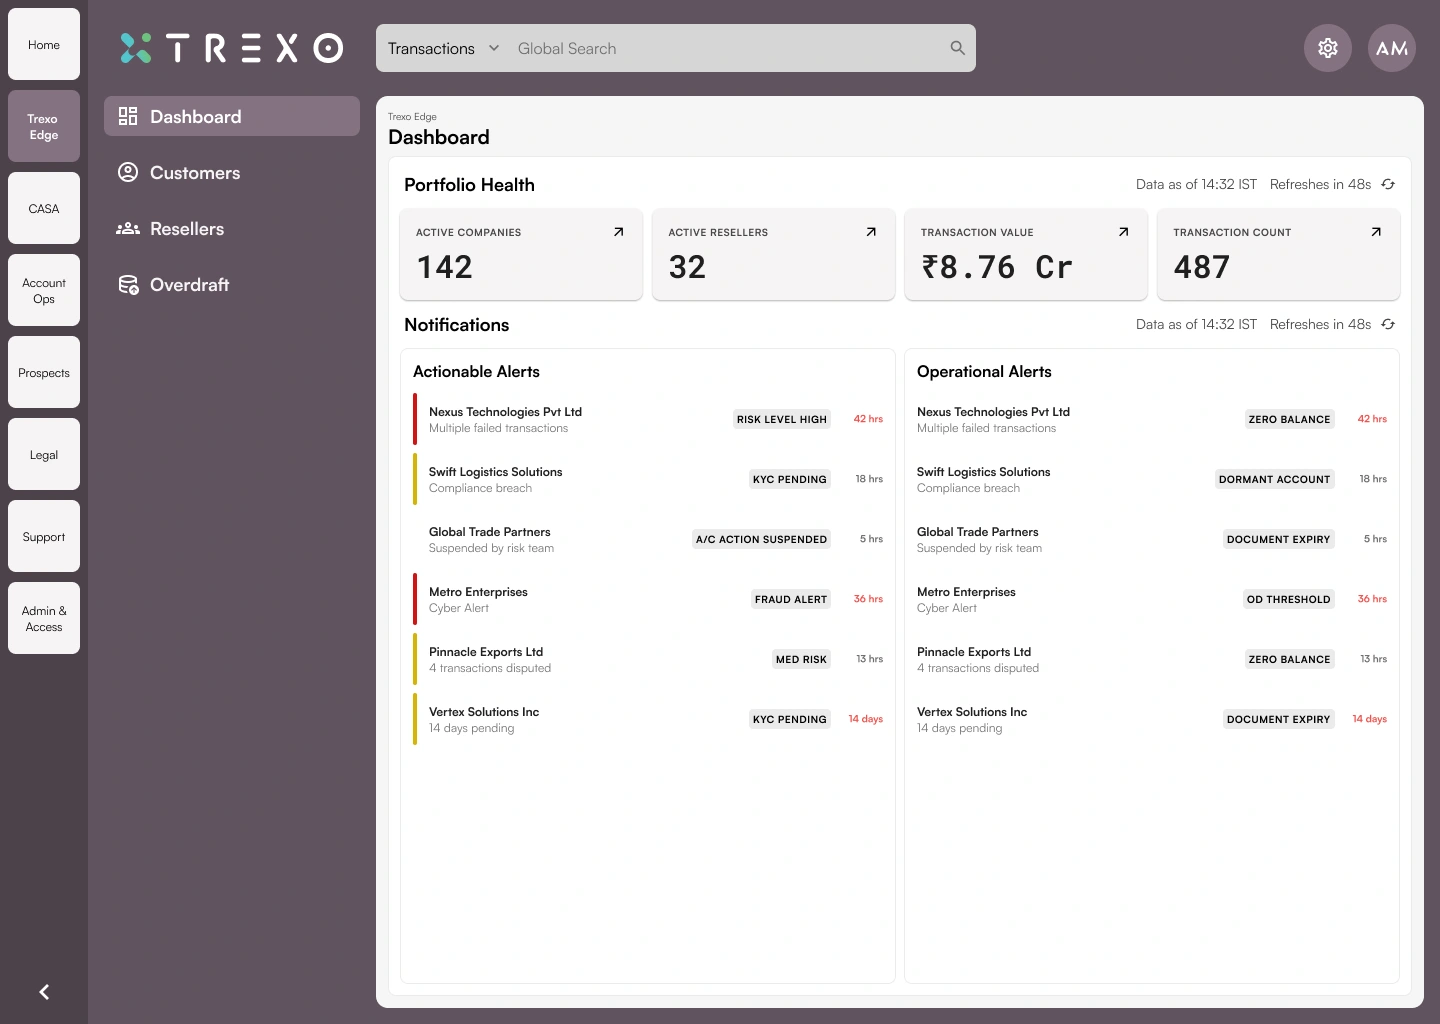Click the RISK LEVEL HIGH tag
This screenshot has height=1024, width=1440.
782,419
